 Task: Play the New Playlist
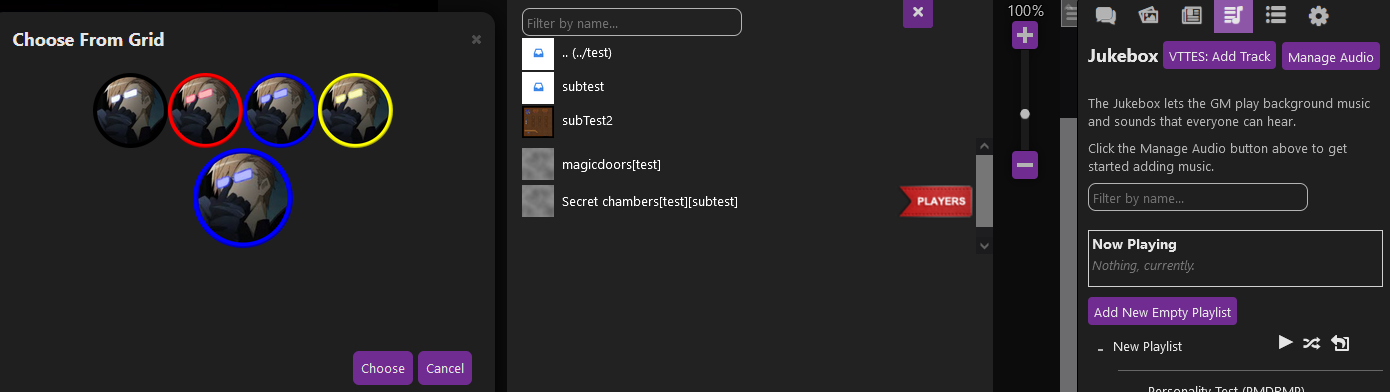[1286, 343]
